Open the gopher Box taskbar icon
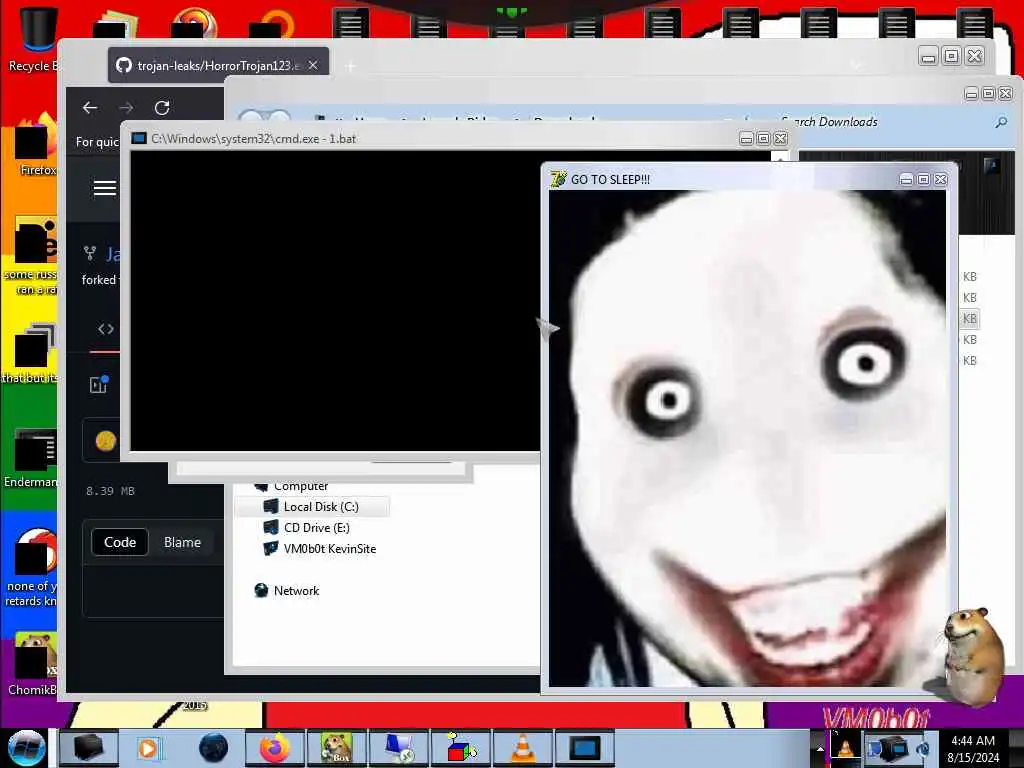Image resolution: width=1024 pixels, height=768 pixels. 336,748
